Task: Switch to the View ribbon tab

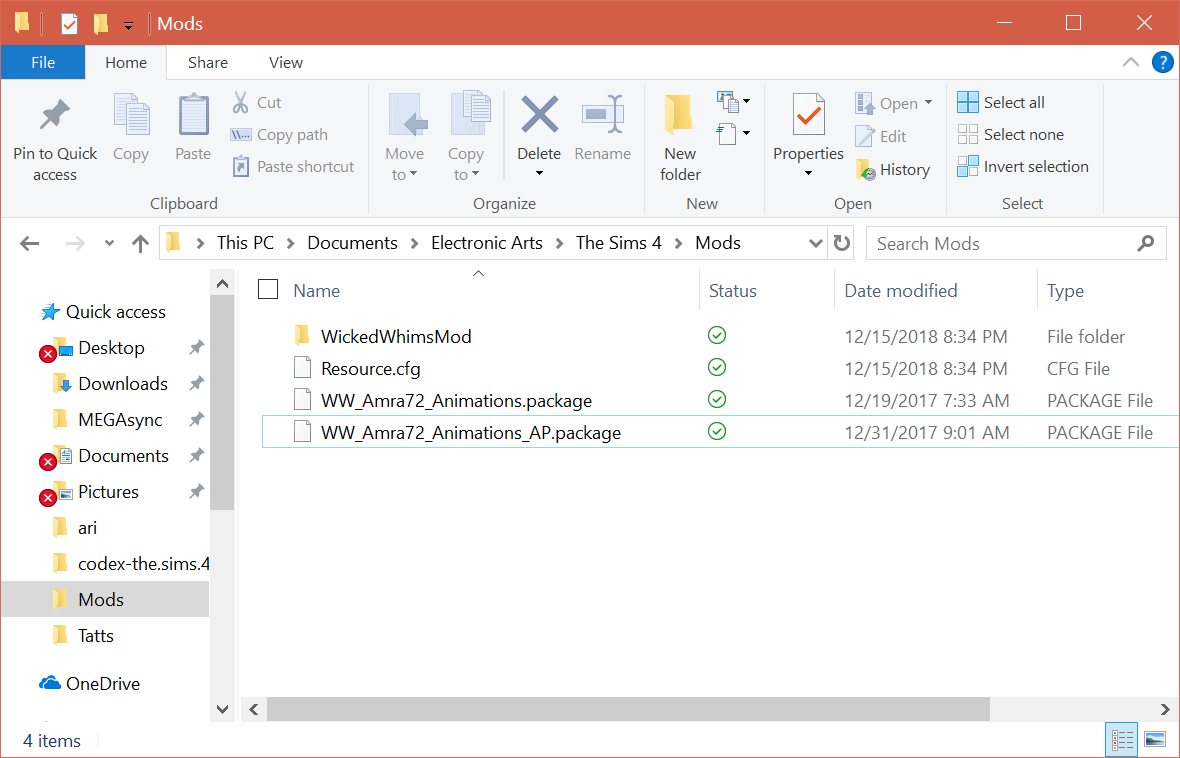Action: [286, 62]
